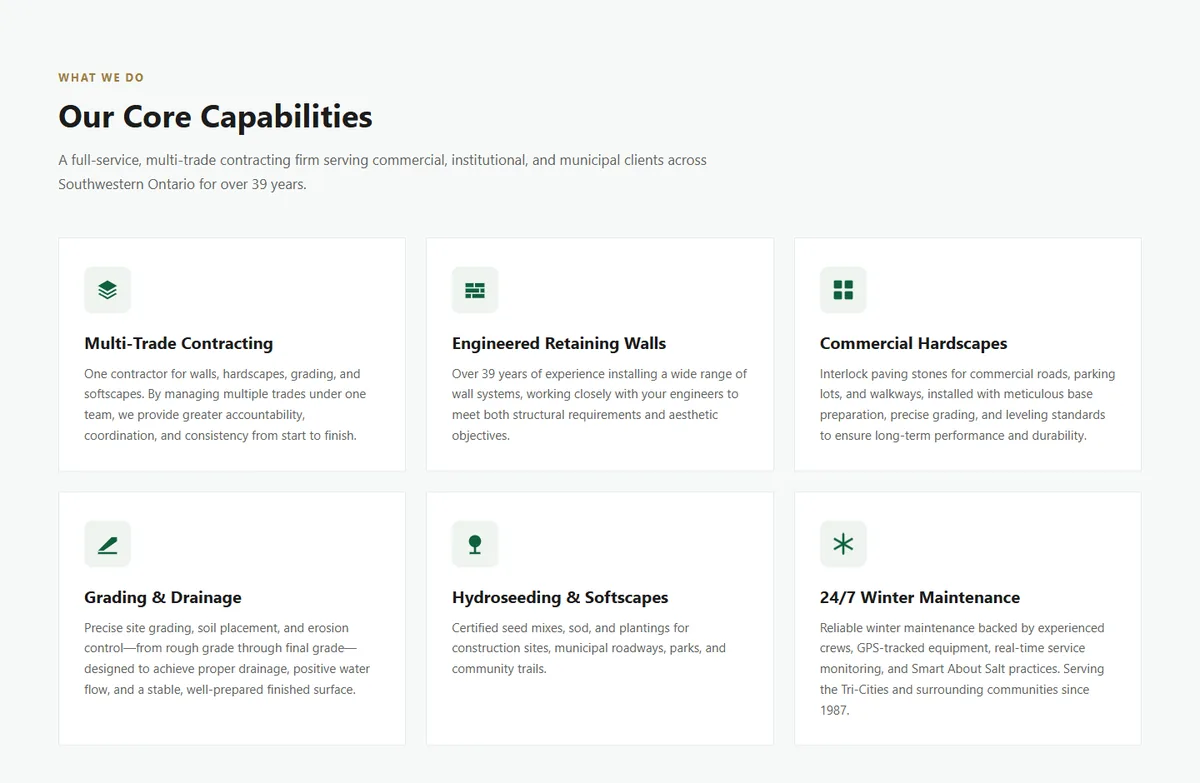
Task: Click the description starting 'Certified seed mixes'
Action: [589, 648]
